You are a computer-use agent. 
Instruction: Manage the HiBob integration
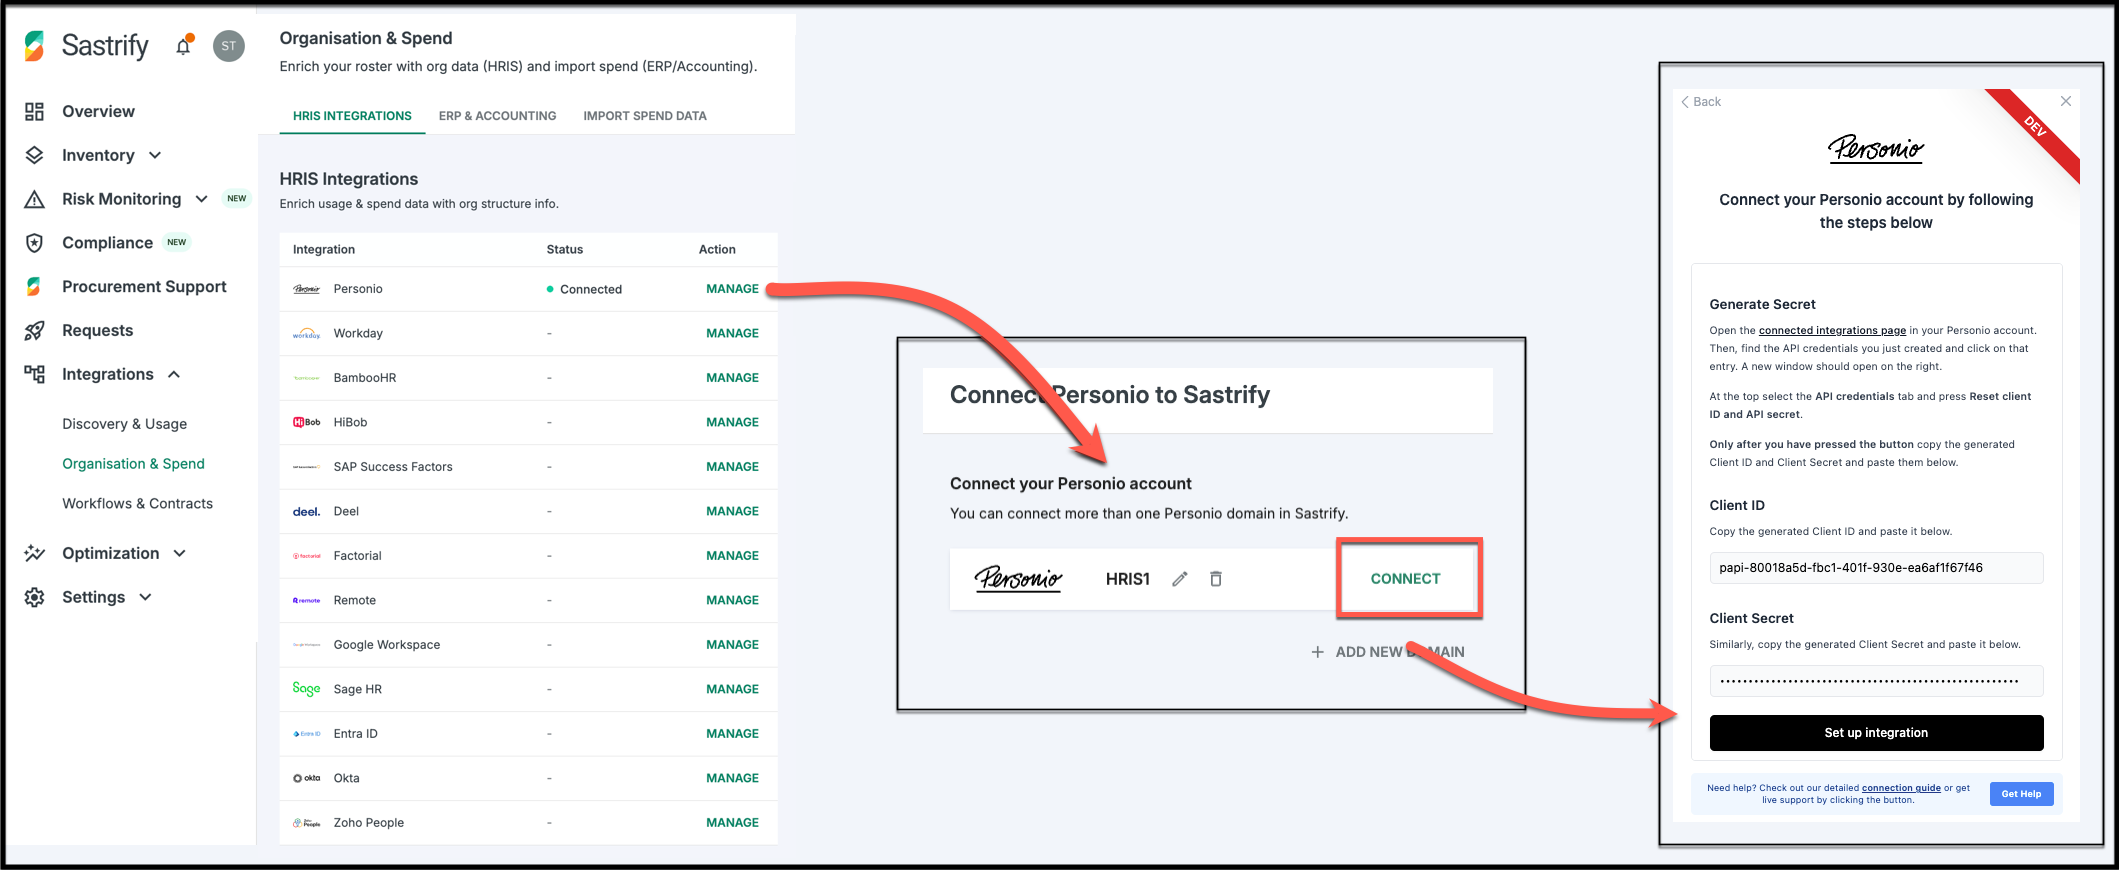click(733, 422)
